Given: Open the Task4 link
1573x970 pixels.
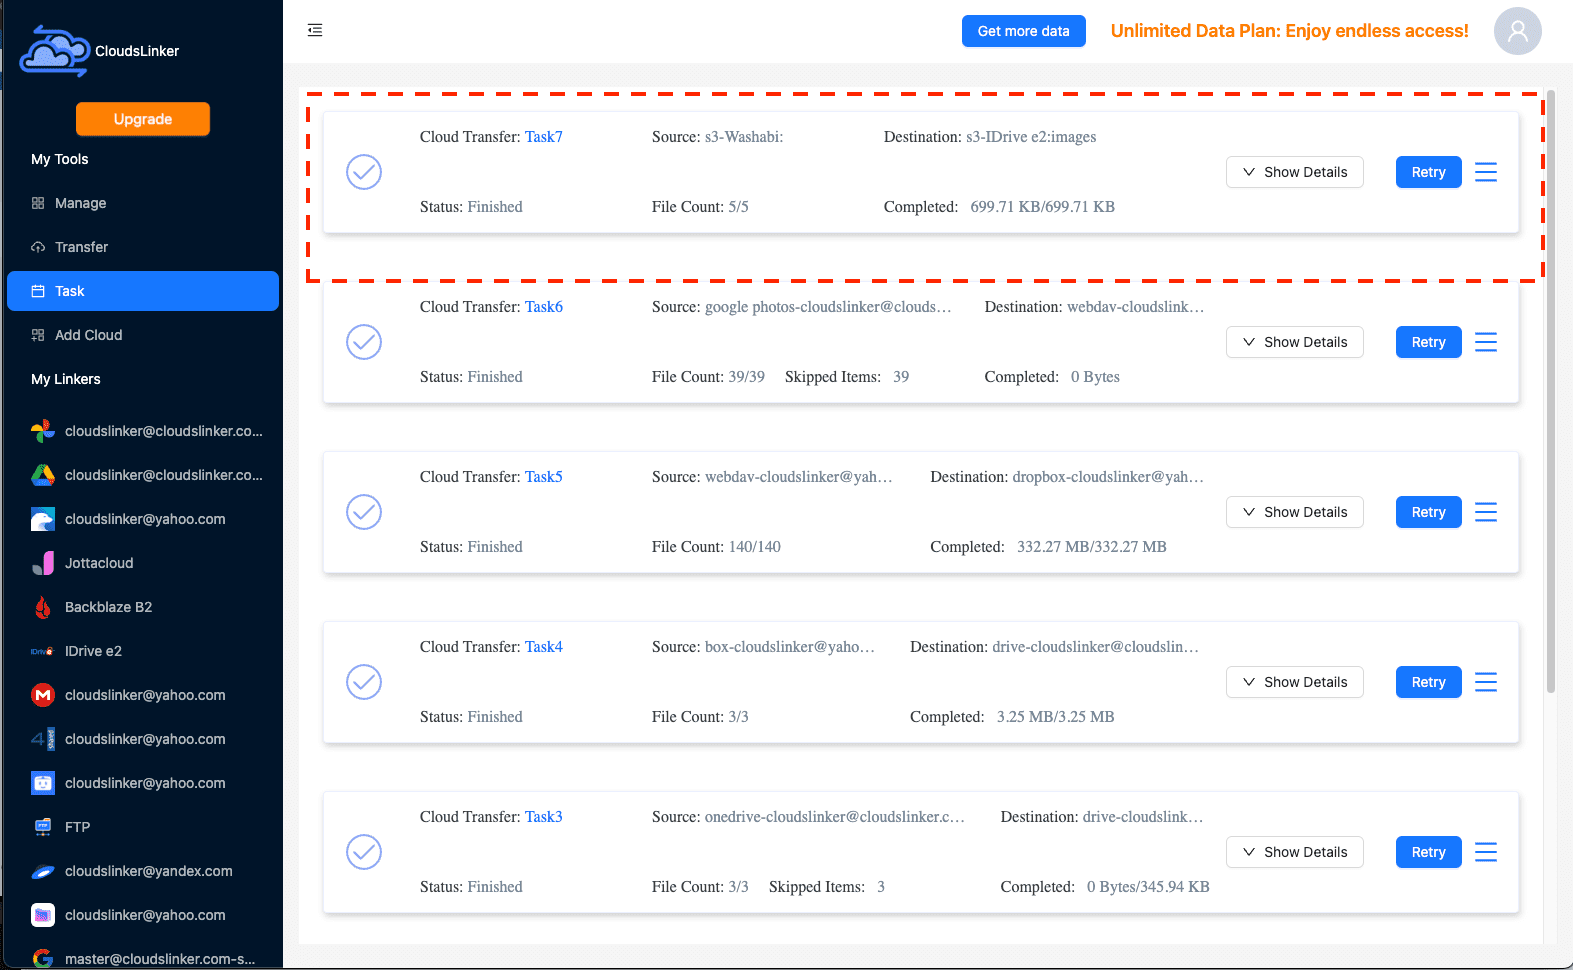Looking at the screenshot, I should [x=544, y=647].
